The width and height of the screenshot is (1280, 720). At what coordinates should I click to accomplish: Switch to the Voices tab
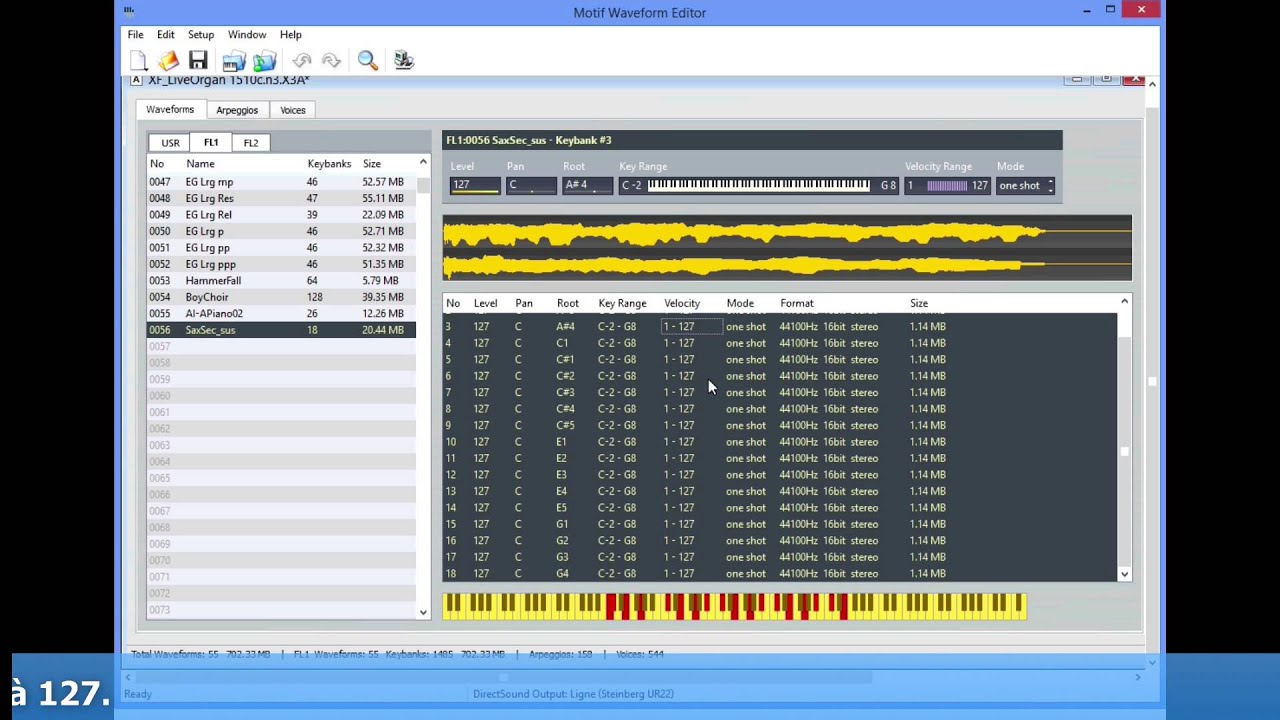[x=293, y=110]
